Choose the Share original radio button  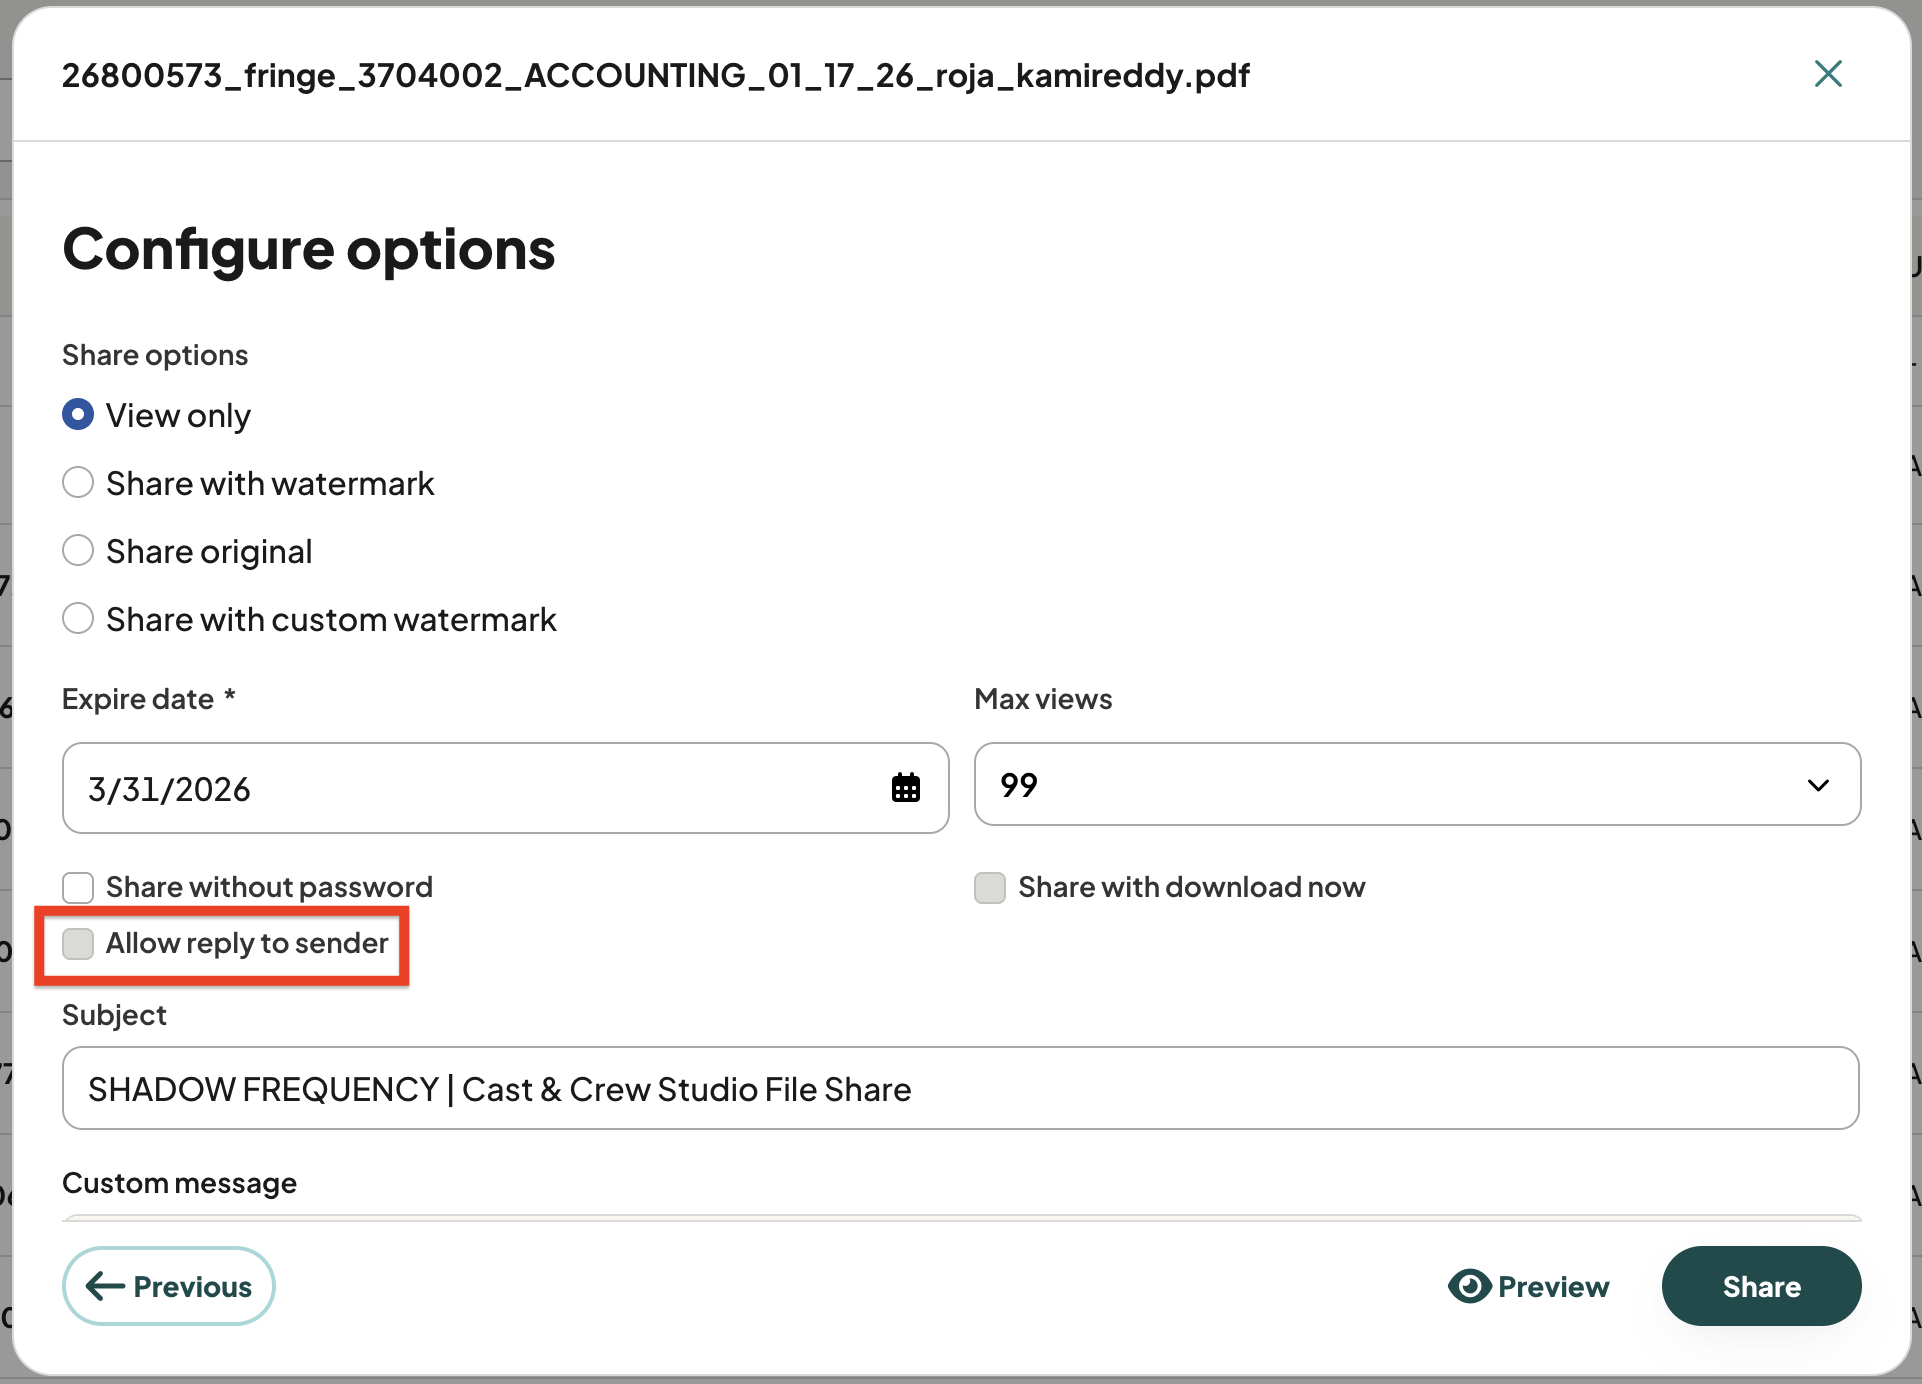point(78,551)
